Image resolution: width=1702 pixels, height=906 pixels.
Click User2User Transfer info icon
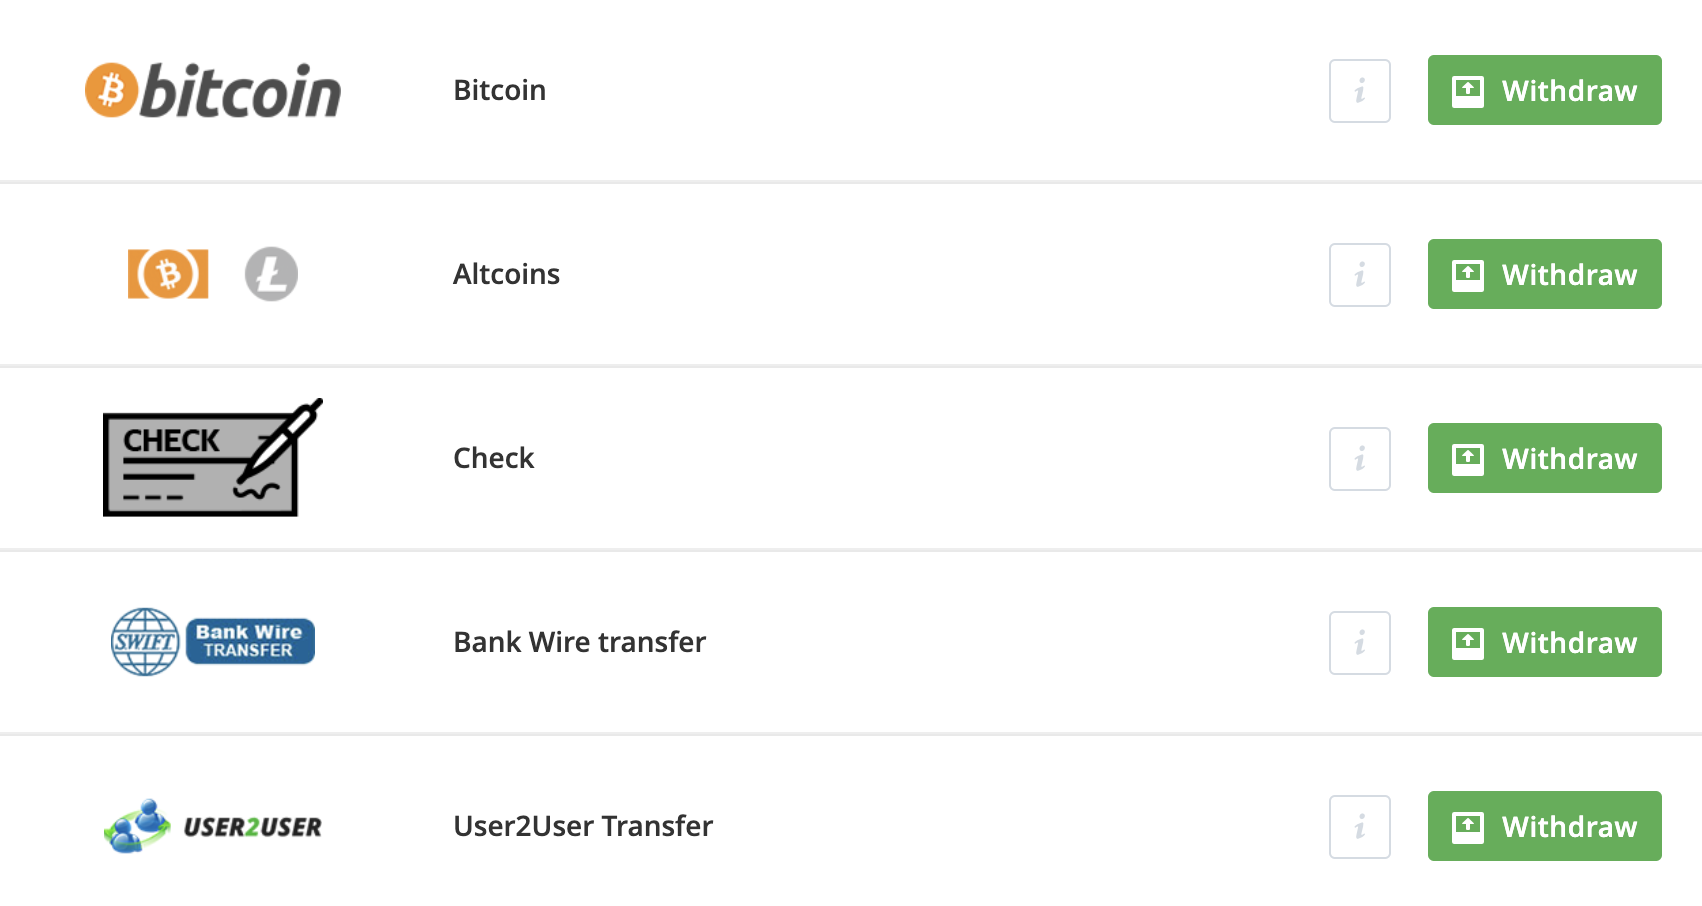click(1359, 827)
